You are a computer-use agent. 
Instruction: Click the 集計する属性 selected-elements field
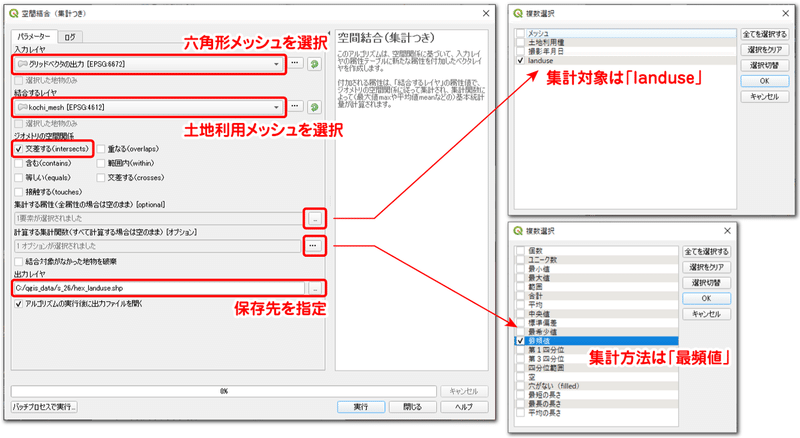point(158,218)
